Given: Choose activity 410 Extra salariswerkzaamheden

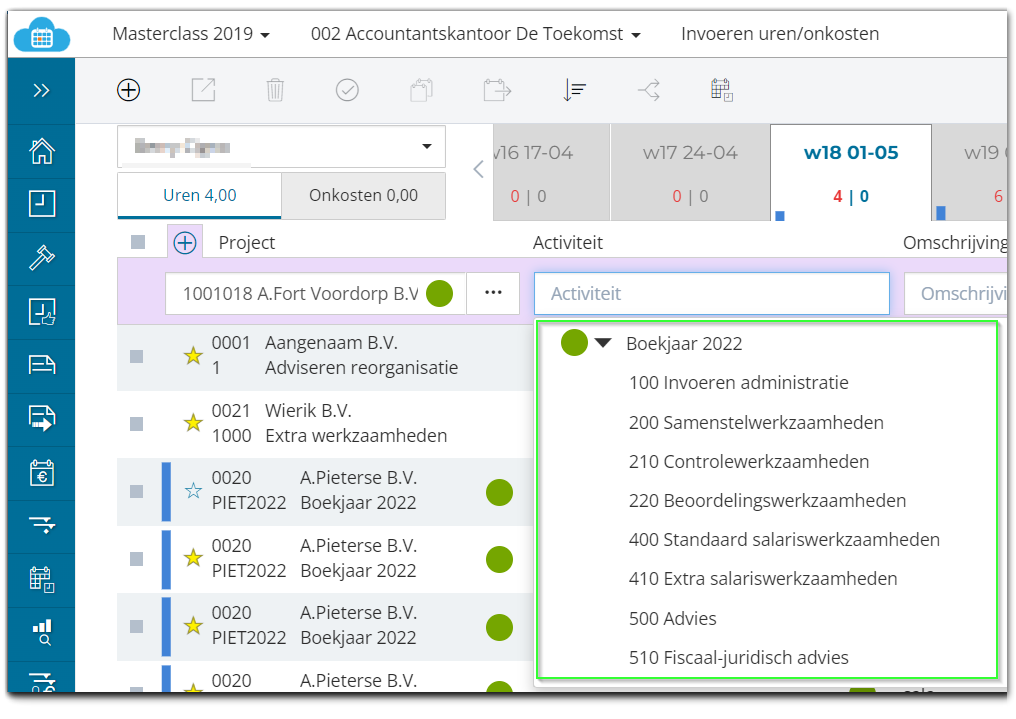Looking at the screenshot, I should click(x=763, y=578).
